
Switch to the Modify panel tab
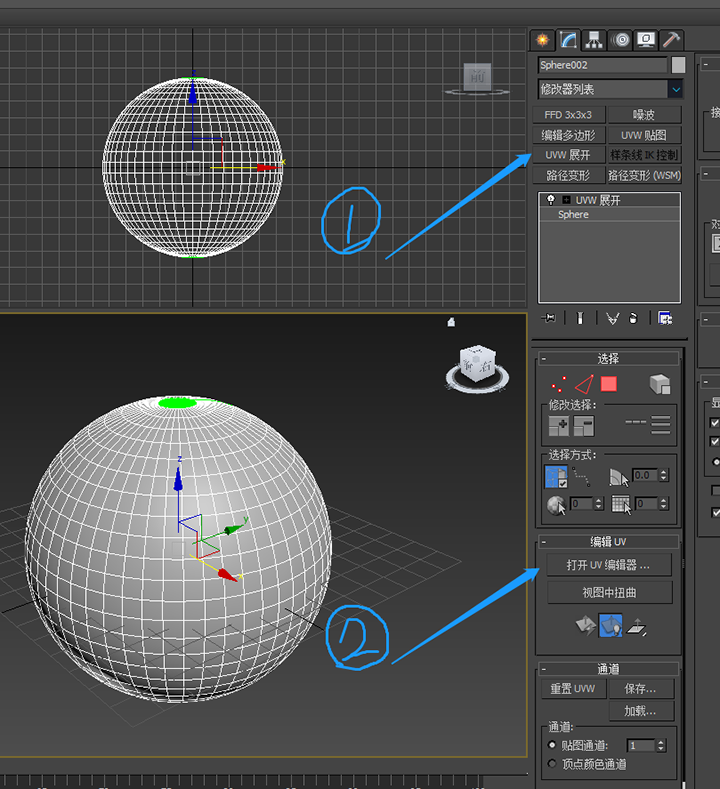pyautogui.click(x=568, y=40)
